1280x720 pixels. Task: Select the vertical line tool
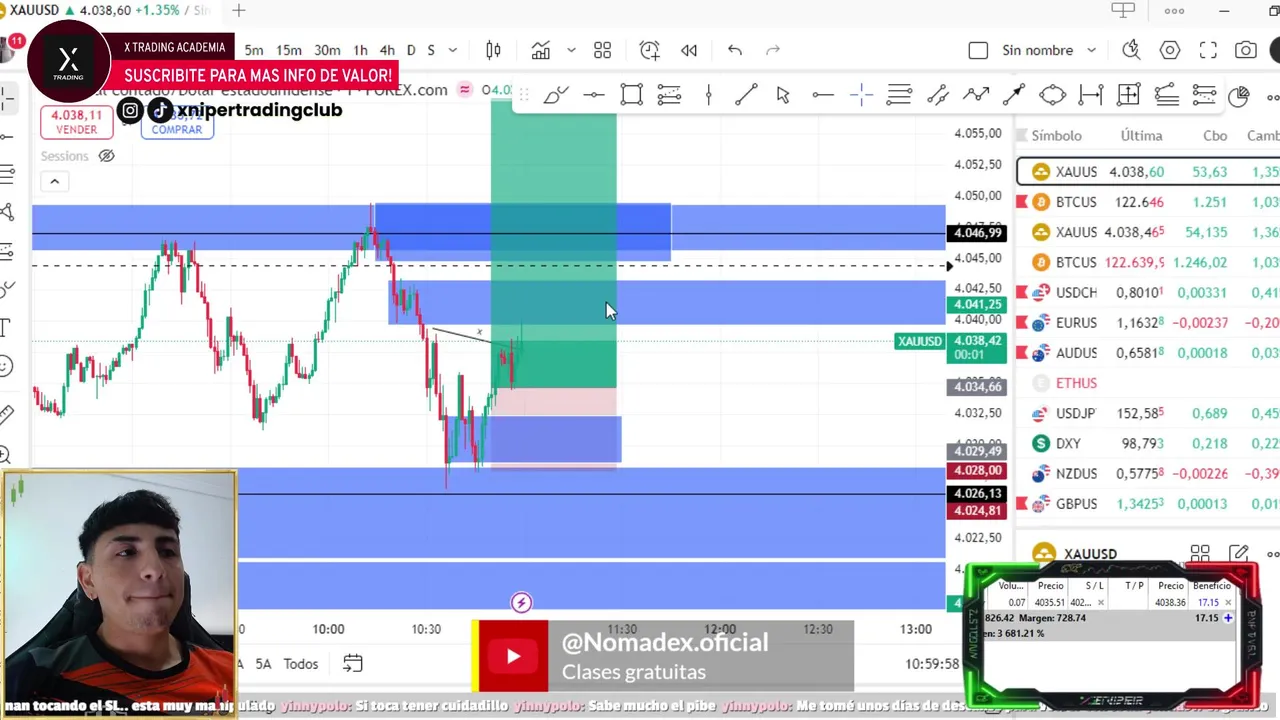[x=708, y=95]
